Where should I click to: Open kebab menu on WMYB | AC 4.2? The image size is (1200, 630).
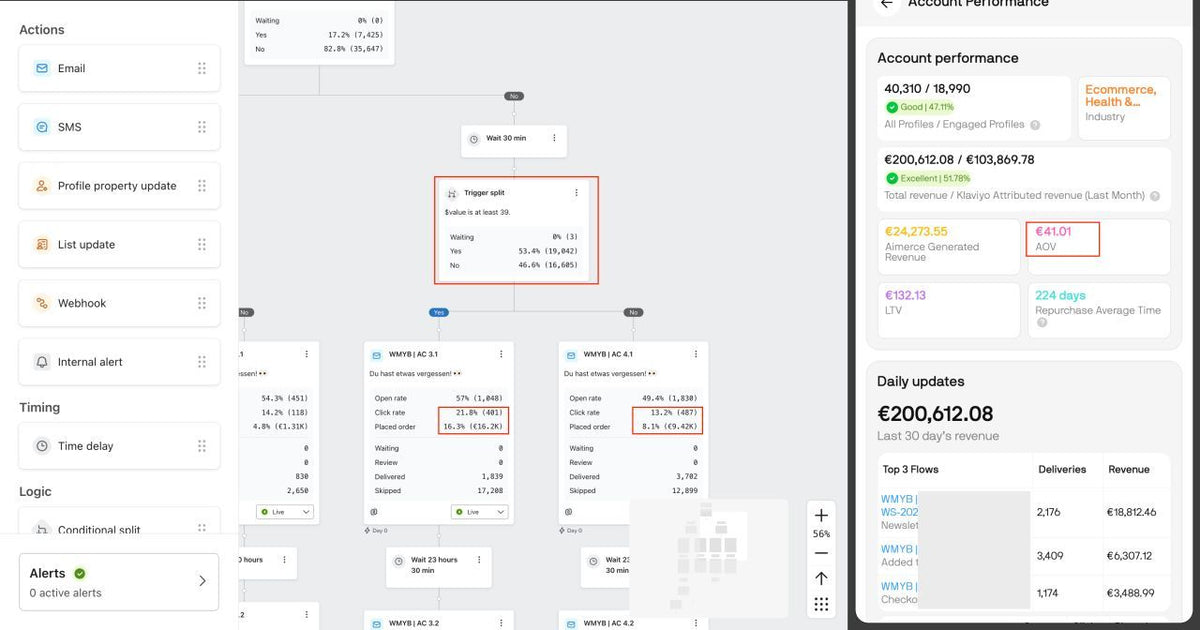point(695,623)
